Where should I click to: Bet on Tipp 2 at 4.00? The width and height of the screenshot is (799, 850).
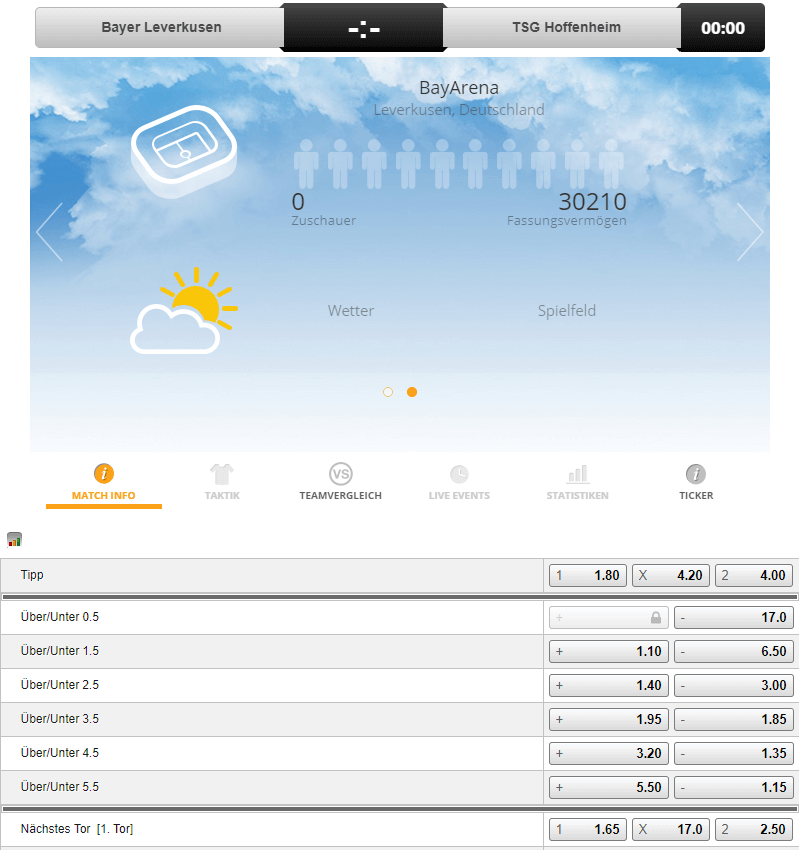point(754,575)
